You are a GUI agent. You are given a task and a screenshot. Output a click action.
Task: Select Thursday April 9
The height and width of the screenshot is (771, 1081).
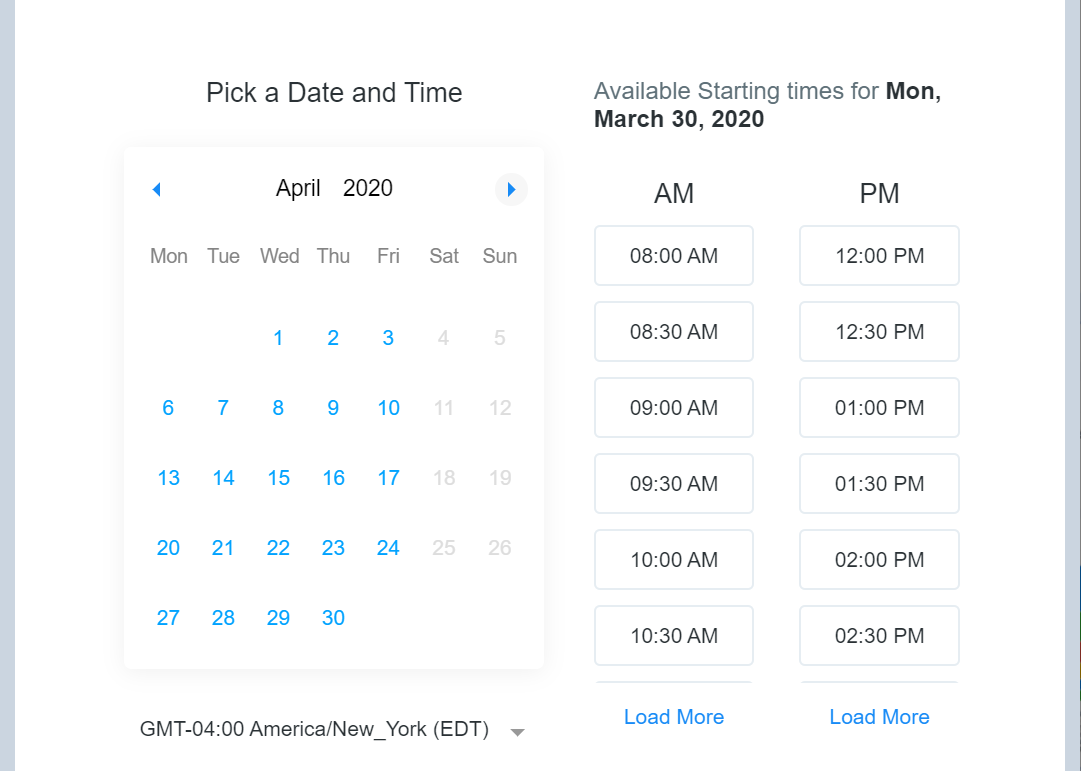tap(333, 408)
